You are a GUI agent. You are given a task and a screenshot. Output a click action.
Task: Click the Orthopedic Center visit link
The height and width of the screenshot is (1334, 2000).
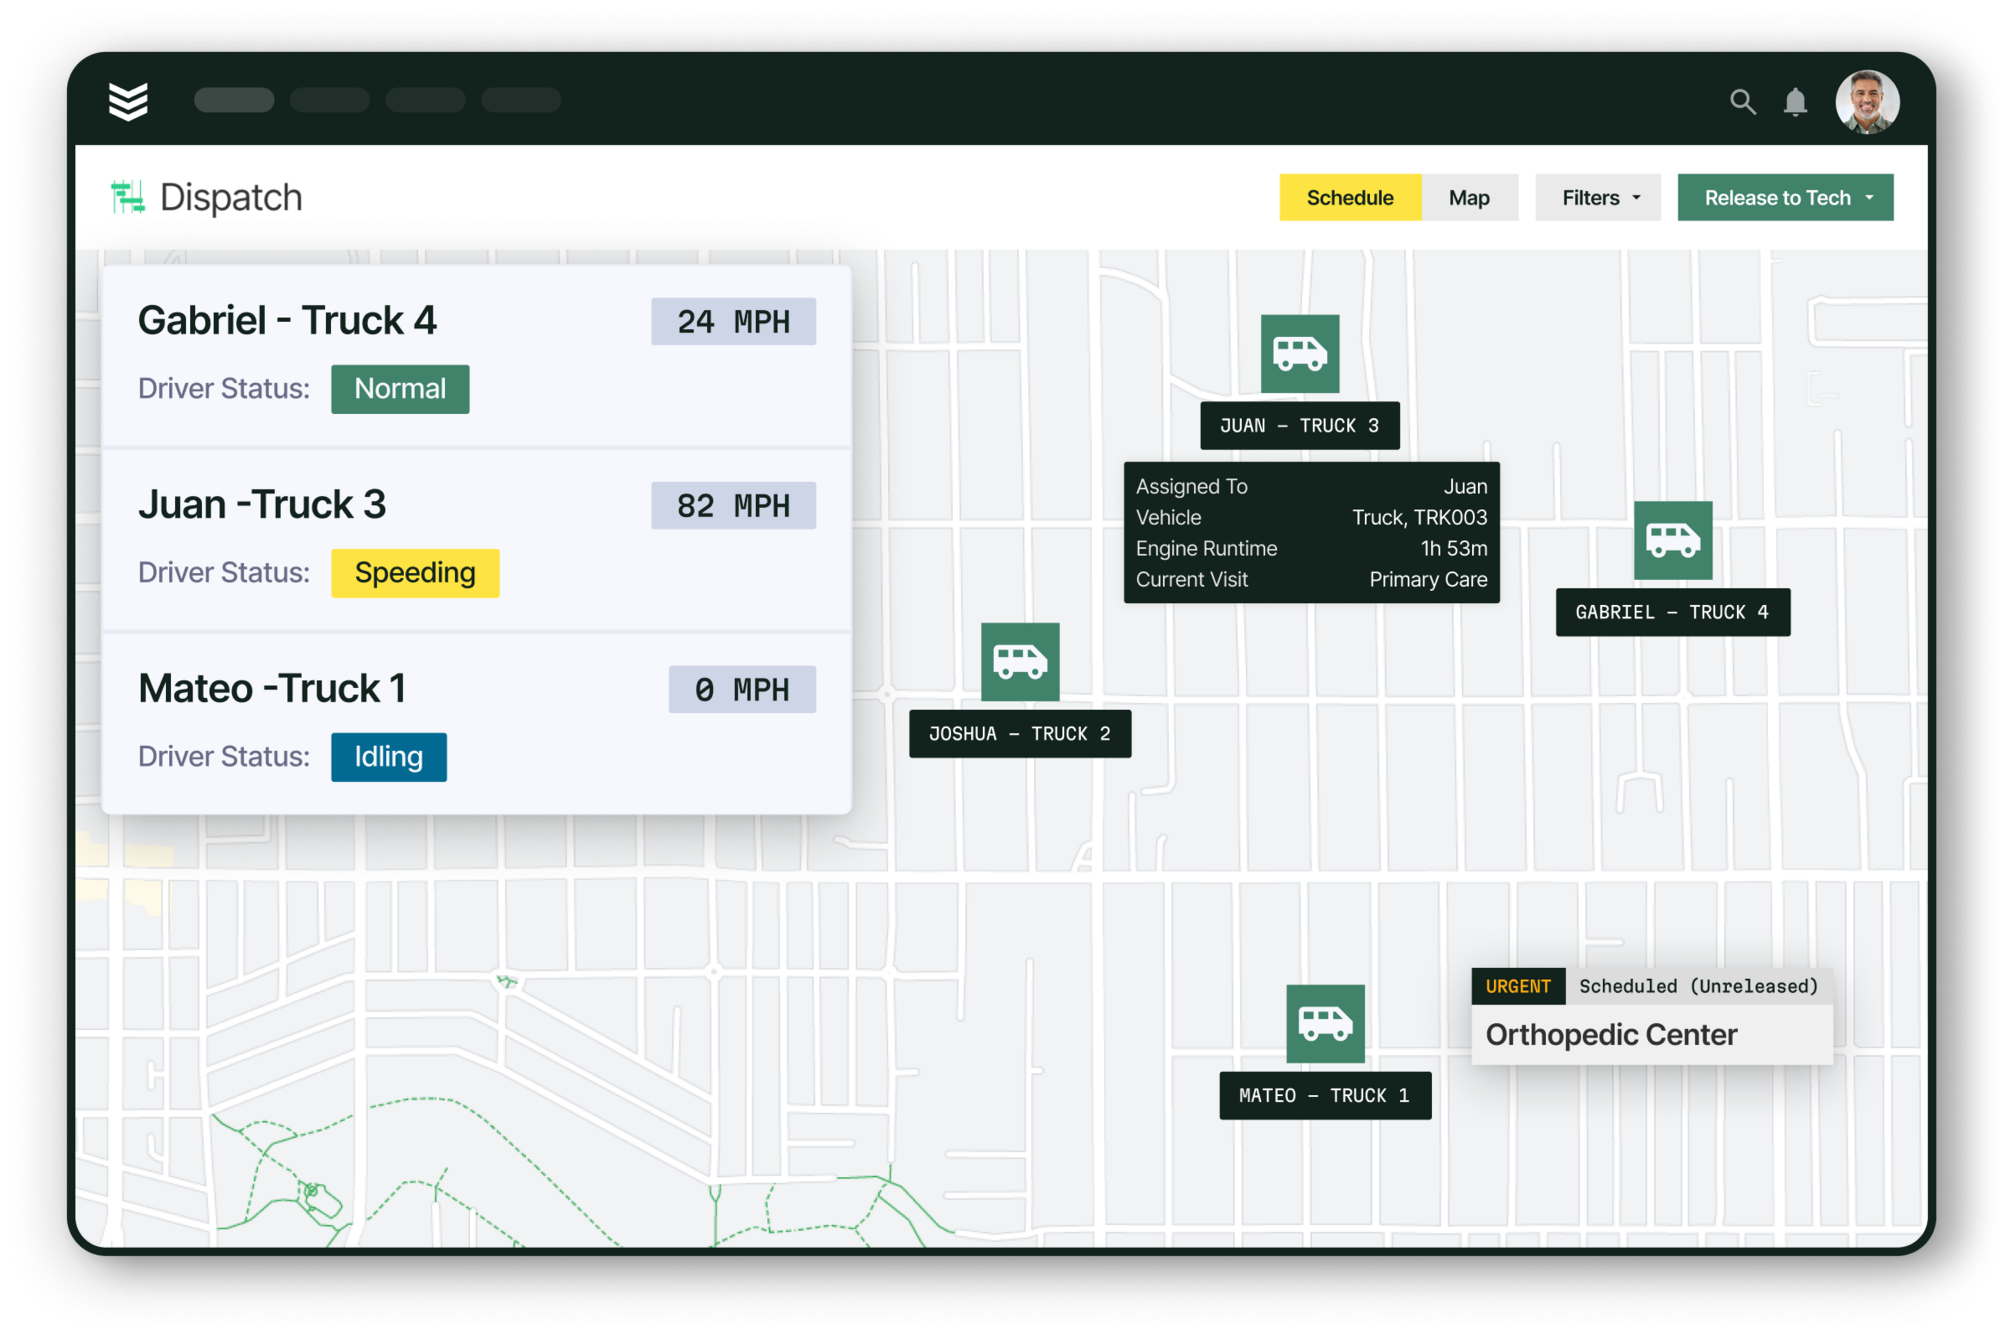(x=1610, y=1034)
